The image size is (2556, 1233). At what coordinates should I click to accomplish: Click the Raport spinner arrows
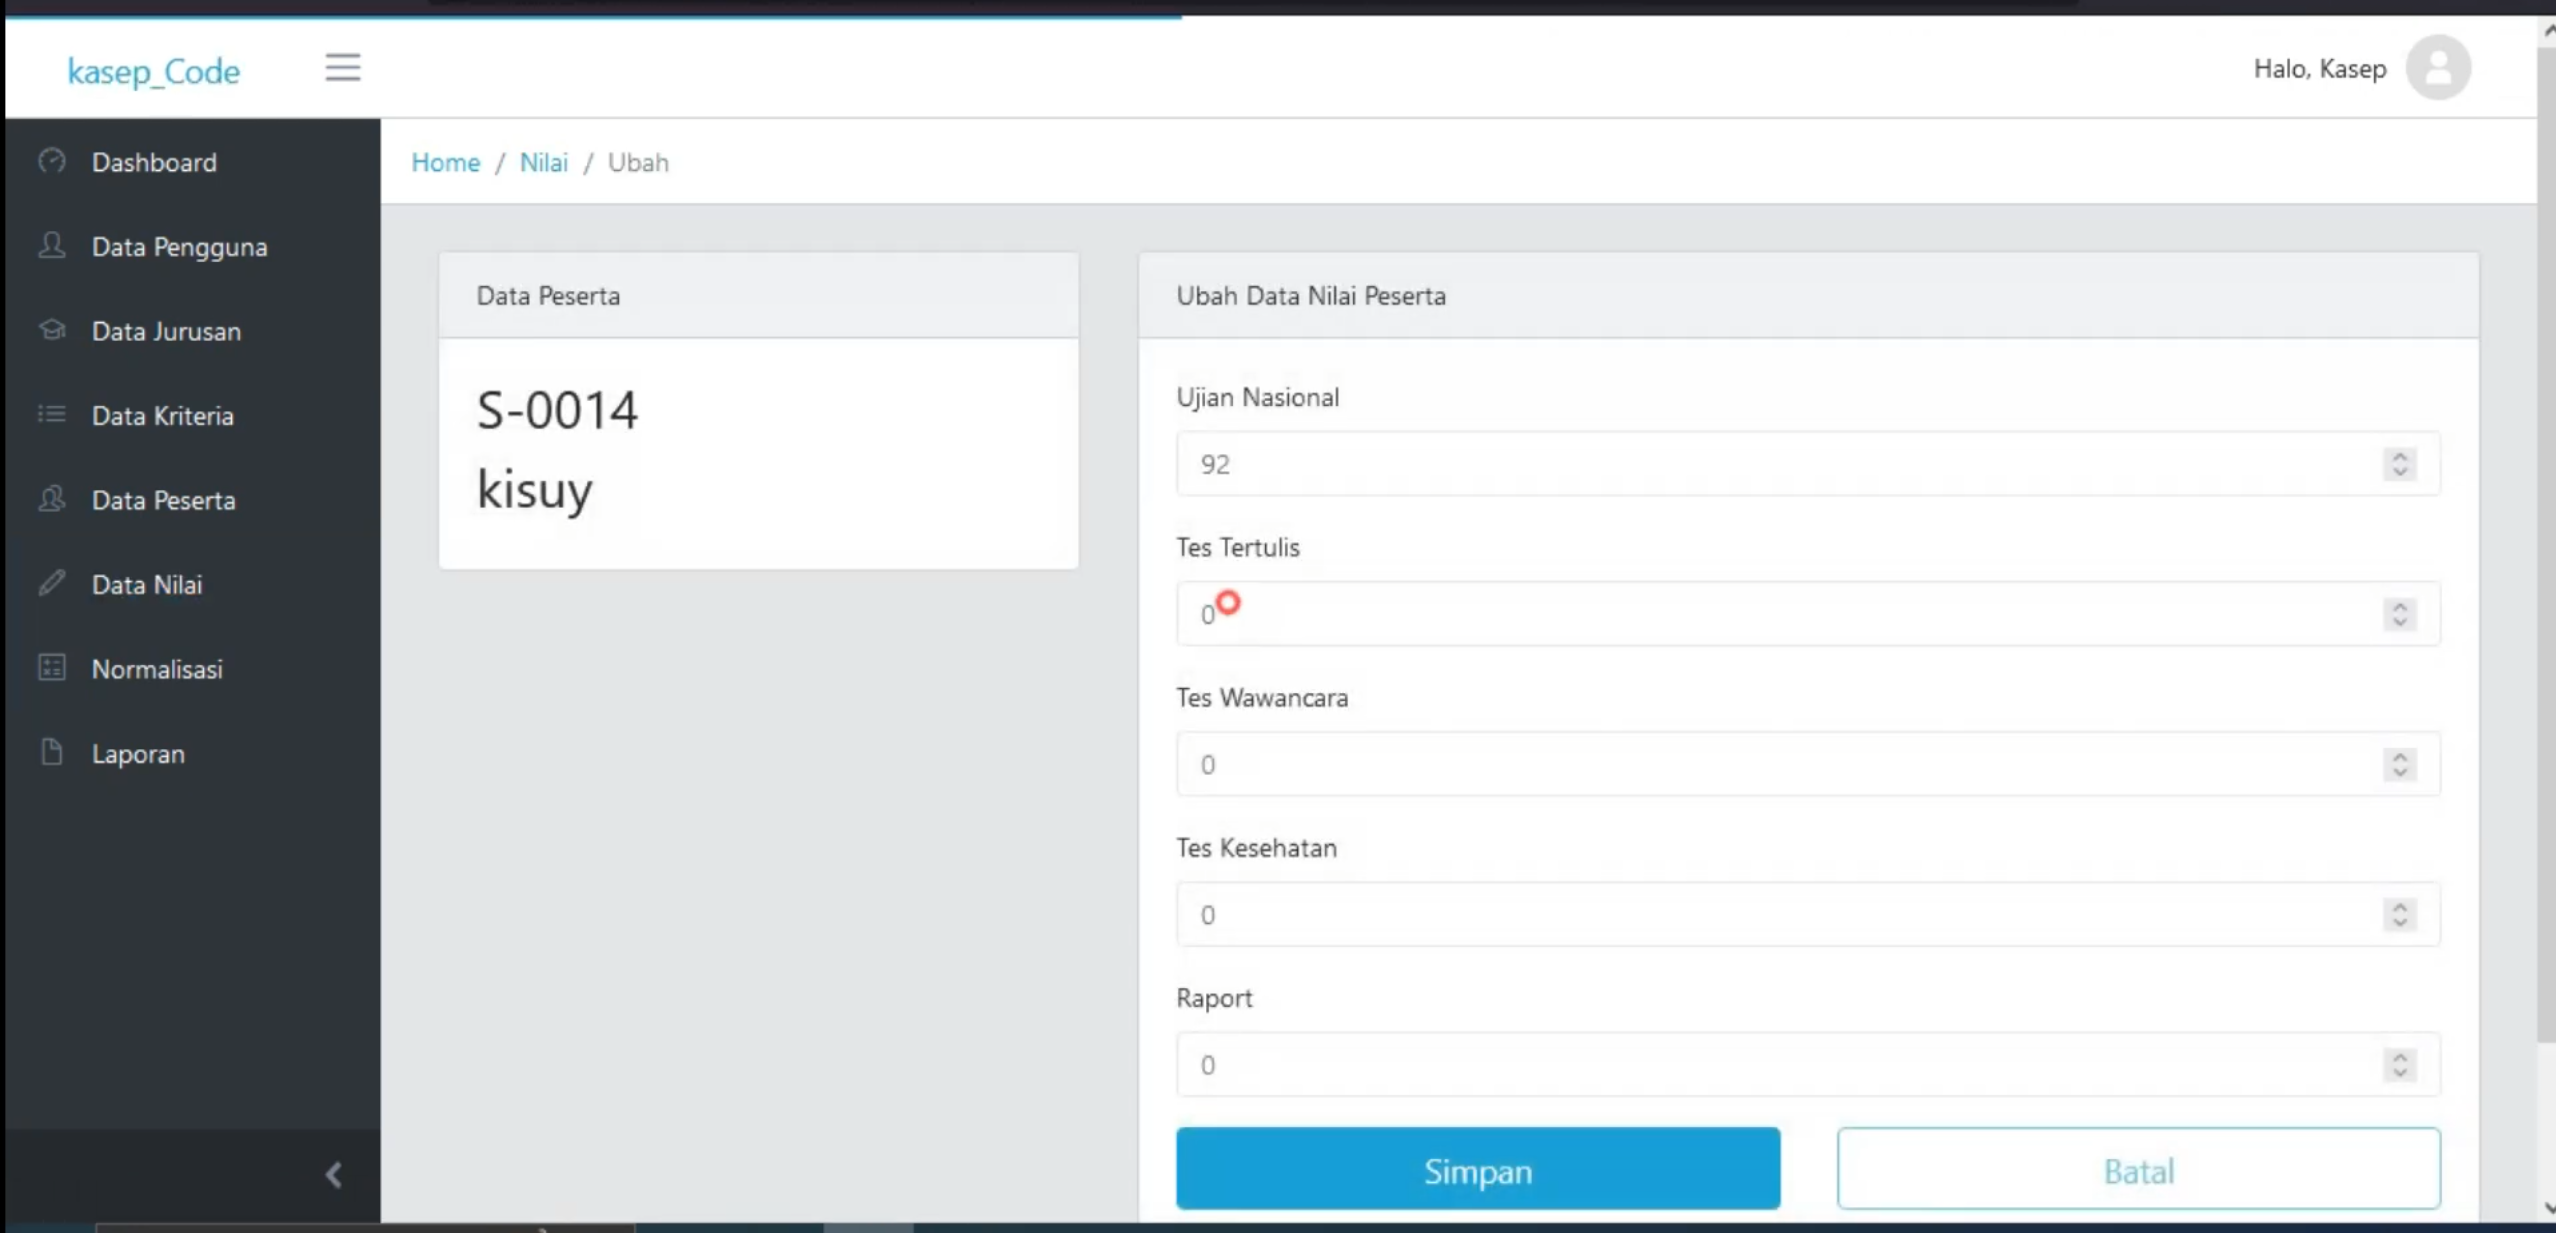(2400, 1065)
